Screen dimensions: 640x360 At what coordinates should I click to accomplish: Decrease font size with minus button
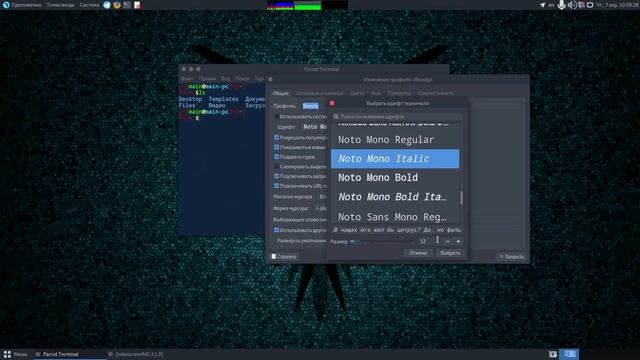point(448,241)
